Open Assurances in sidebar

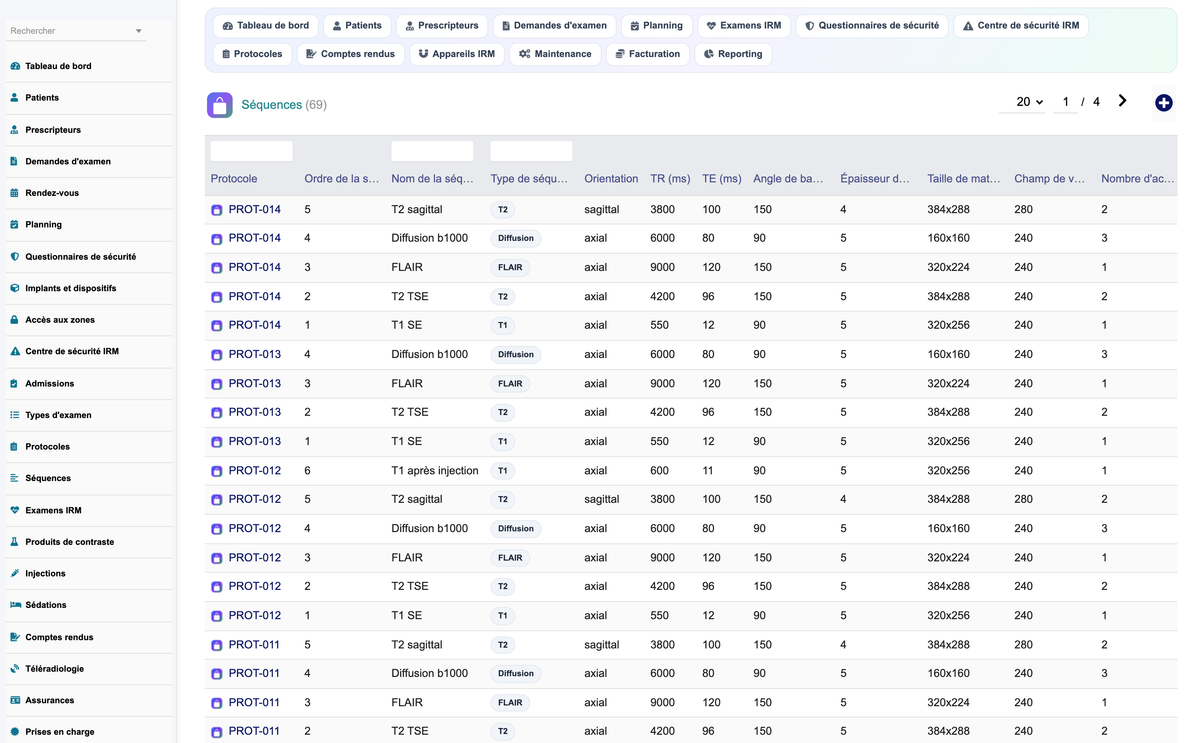pyautogui.click(x=49, y=701)
